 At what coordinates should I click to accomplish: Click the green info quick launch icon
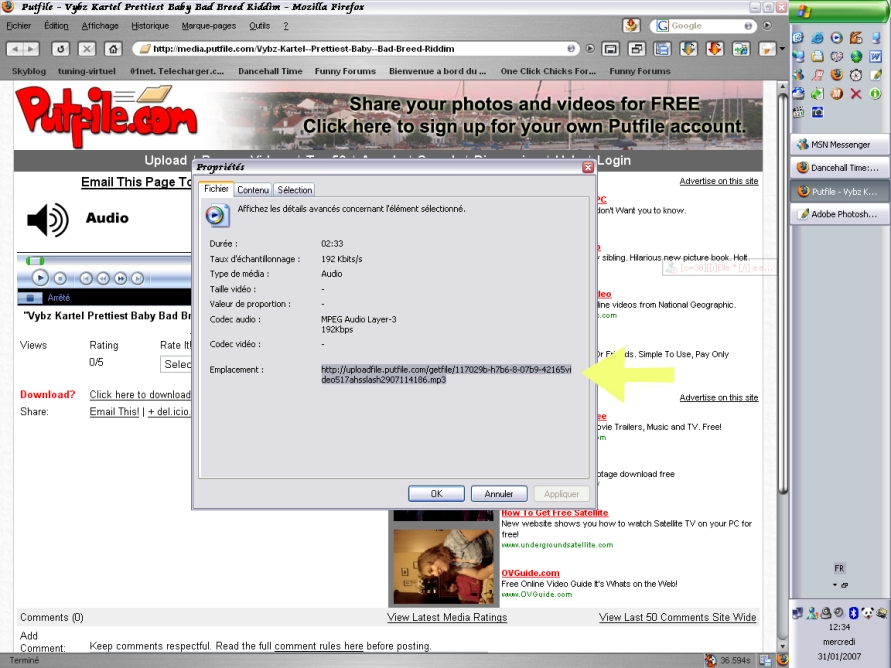tap(875, 94)
